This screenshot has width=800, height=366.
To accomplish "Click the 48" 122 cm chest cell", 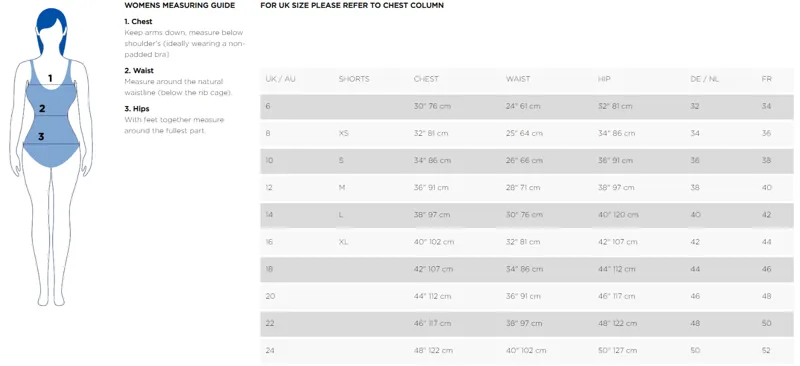I will click(x=432, y=351).
